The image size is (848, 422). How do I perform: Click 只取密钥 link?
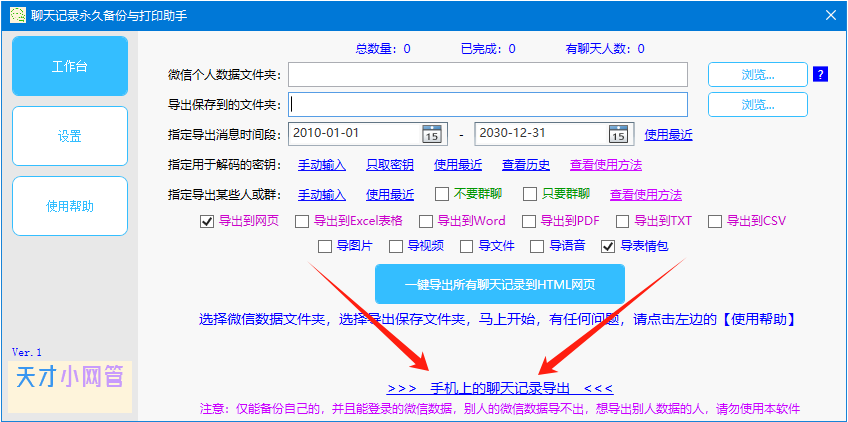(390, 165)
